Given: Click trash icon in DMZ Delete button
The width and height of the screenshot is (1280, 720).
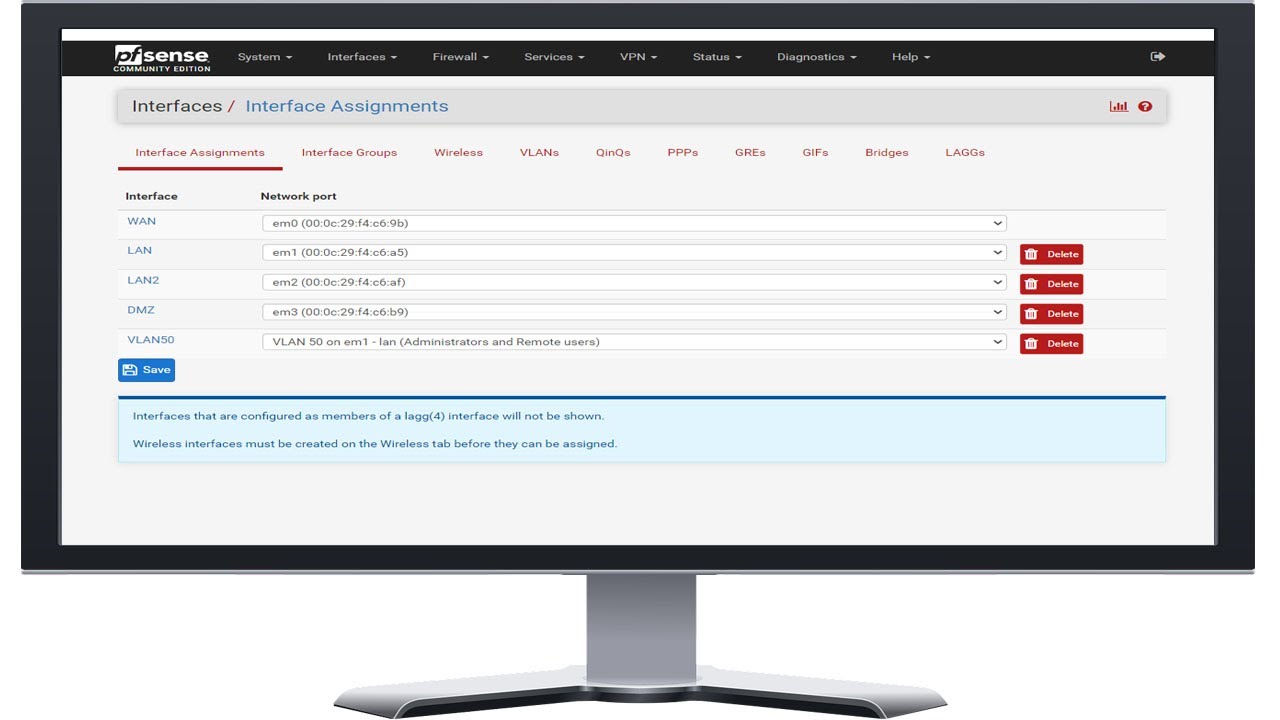Looking at the screenshot, I should [1032, 314].
